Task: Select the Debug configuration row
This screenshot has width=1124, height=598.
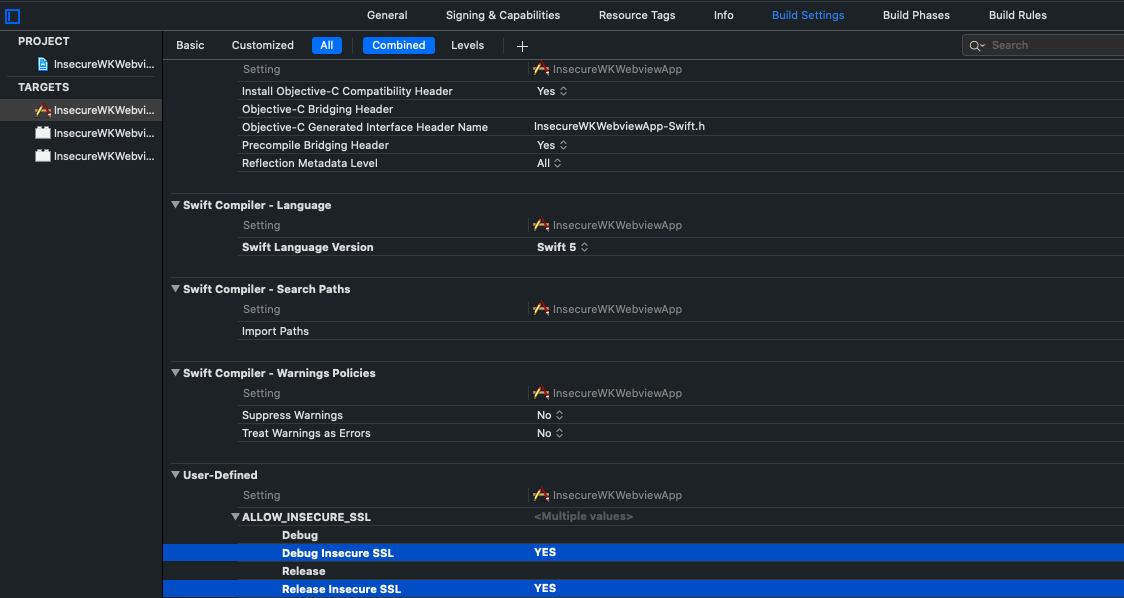Action: click(x=644, y=535)
